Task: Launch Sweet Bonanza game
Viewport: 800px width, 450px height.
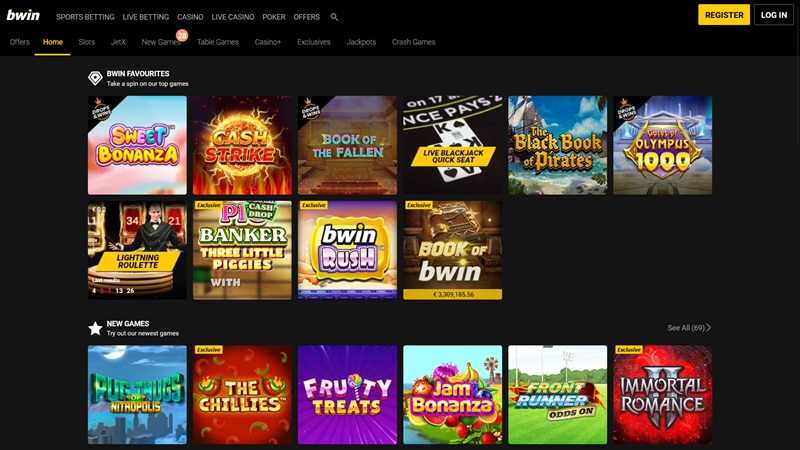Action: 137,145
